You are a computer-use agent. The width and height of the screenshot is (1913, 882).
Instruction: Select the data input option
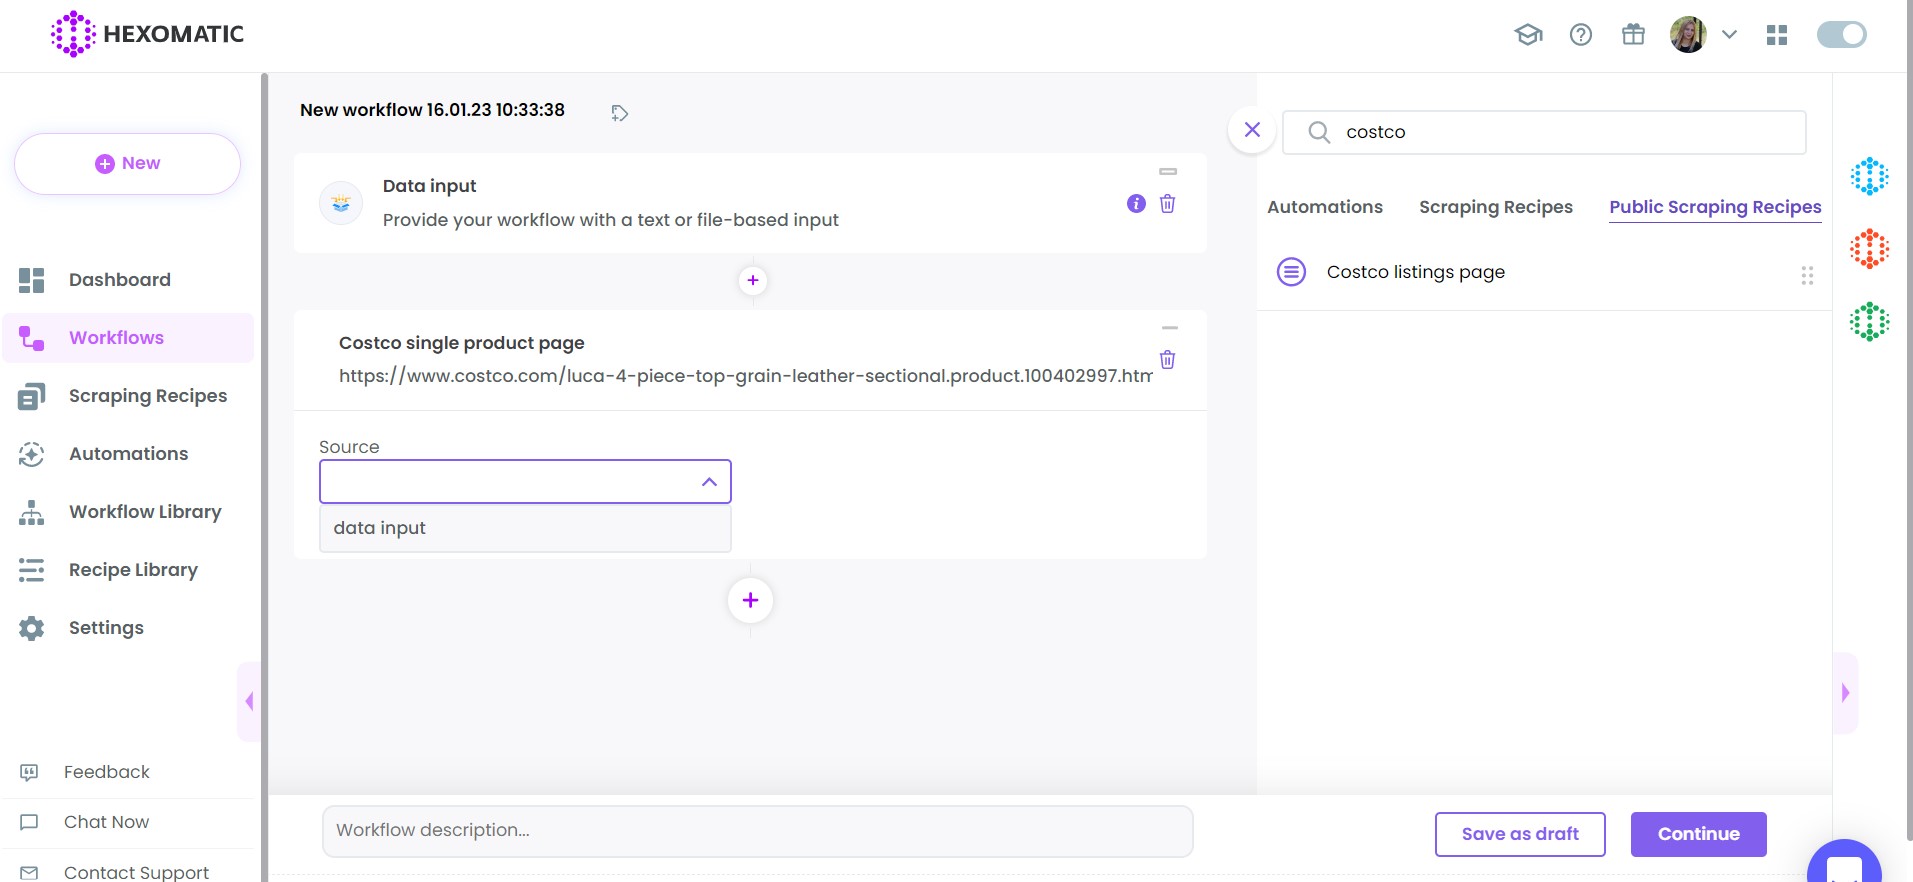click(525, 528)
